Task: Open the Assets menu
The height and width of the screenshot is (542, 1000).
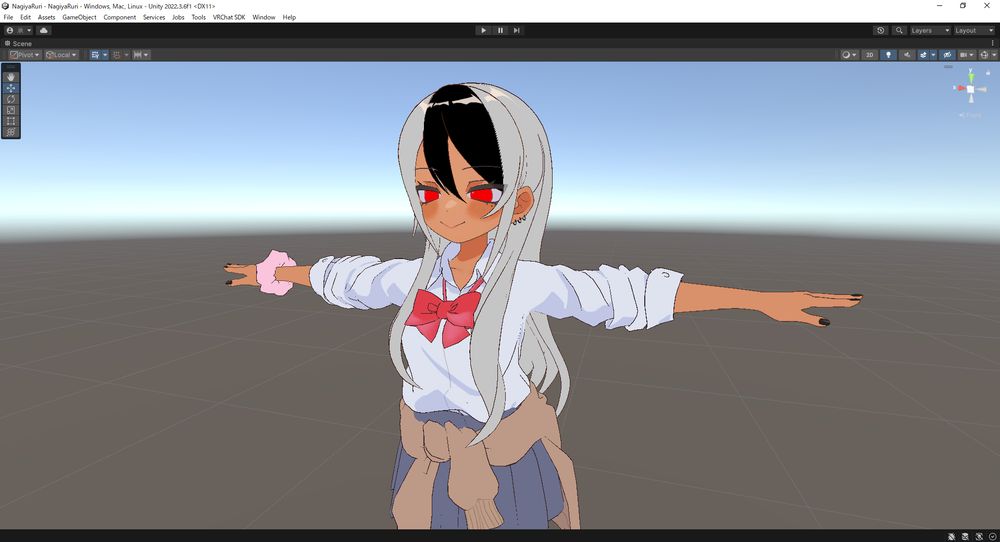Action: coord(47,17)
